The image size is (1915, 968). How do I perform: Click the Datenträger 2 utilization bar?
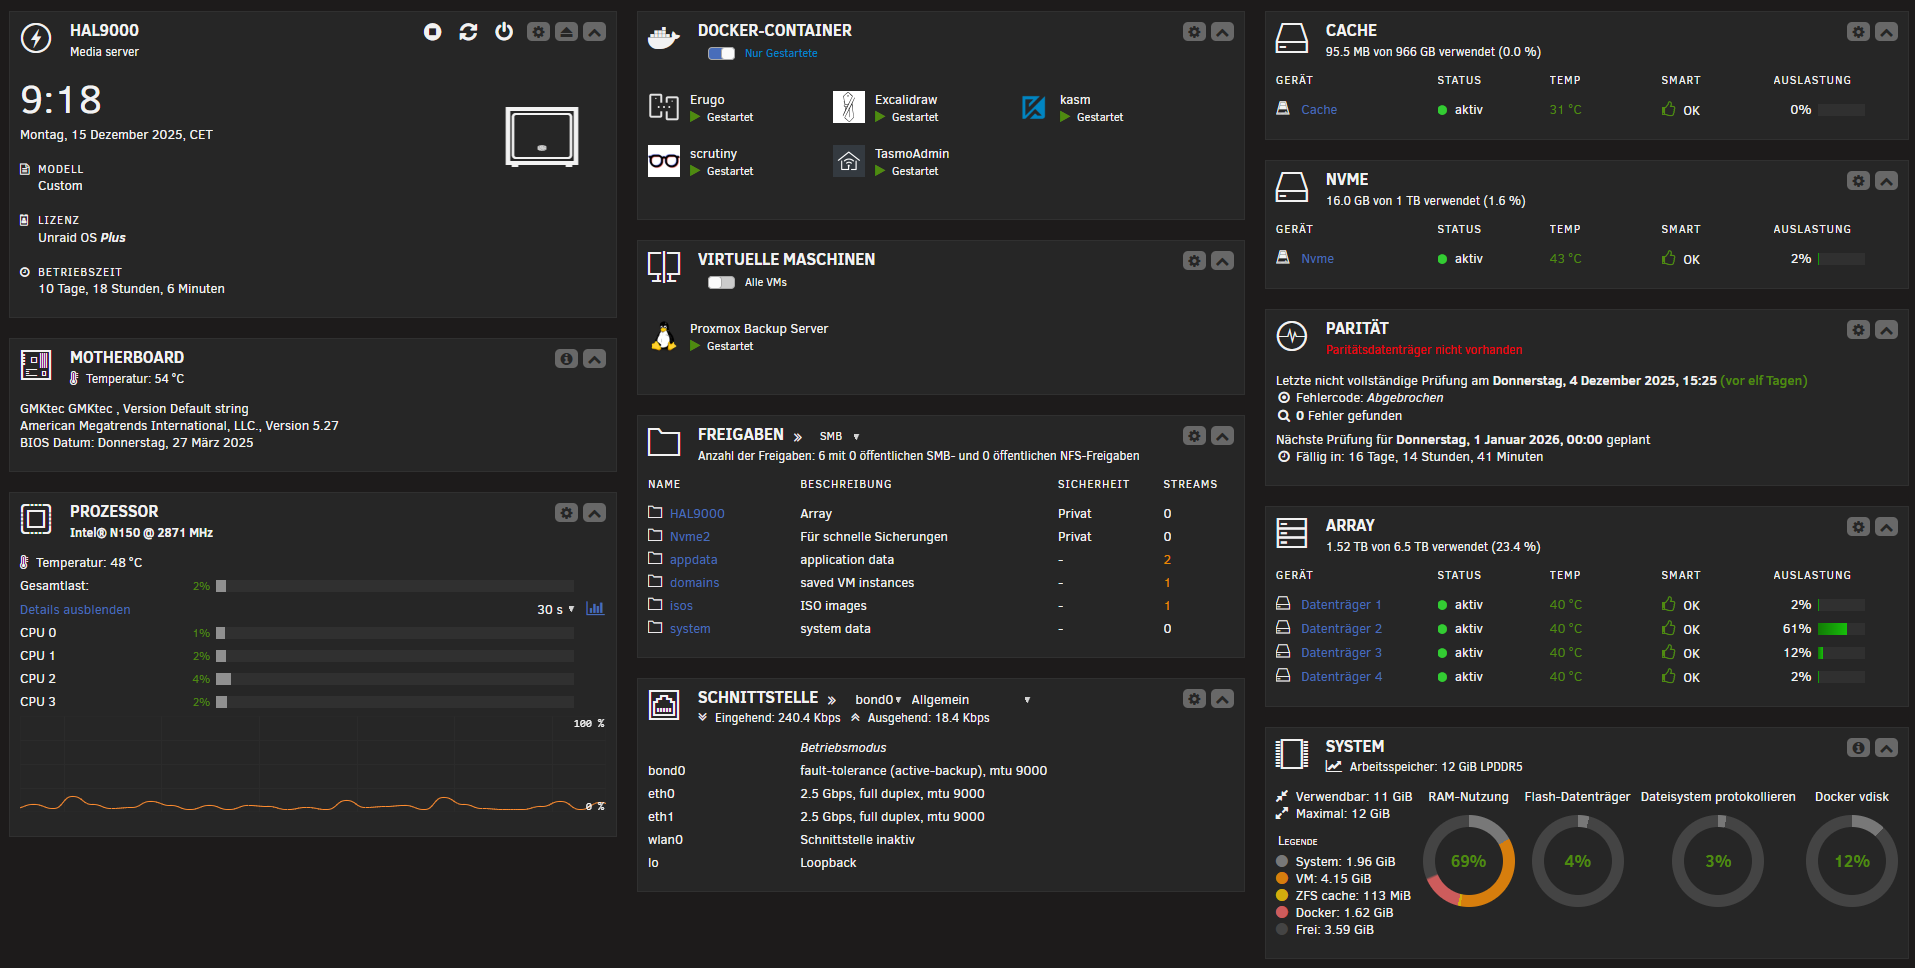(1840, 629)
